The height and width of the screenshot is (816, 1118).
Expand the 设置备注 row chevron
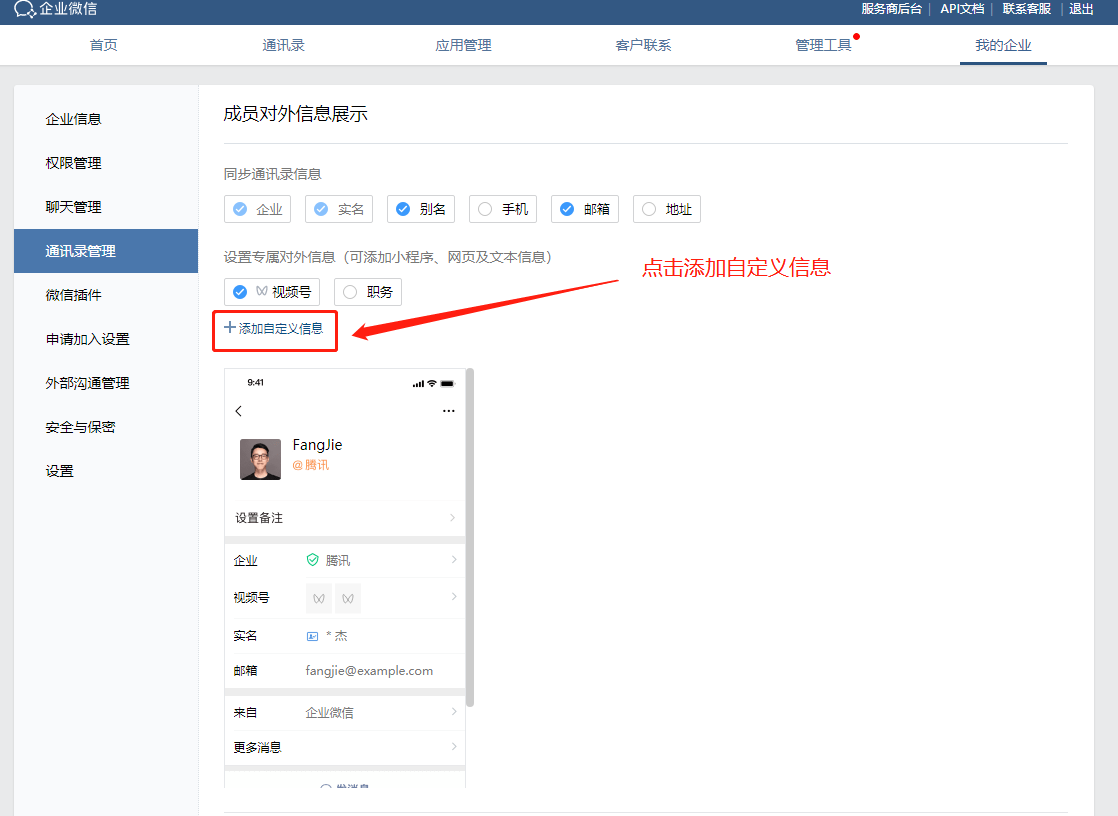pyautogui.click(x=452, y=518)
